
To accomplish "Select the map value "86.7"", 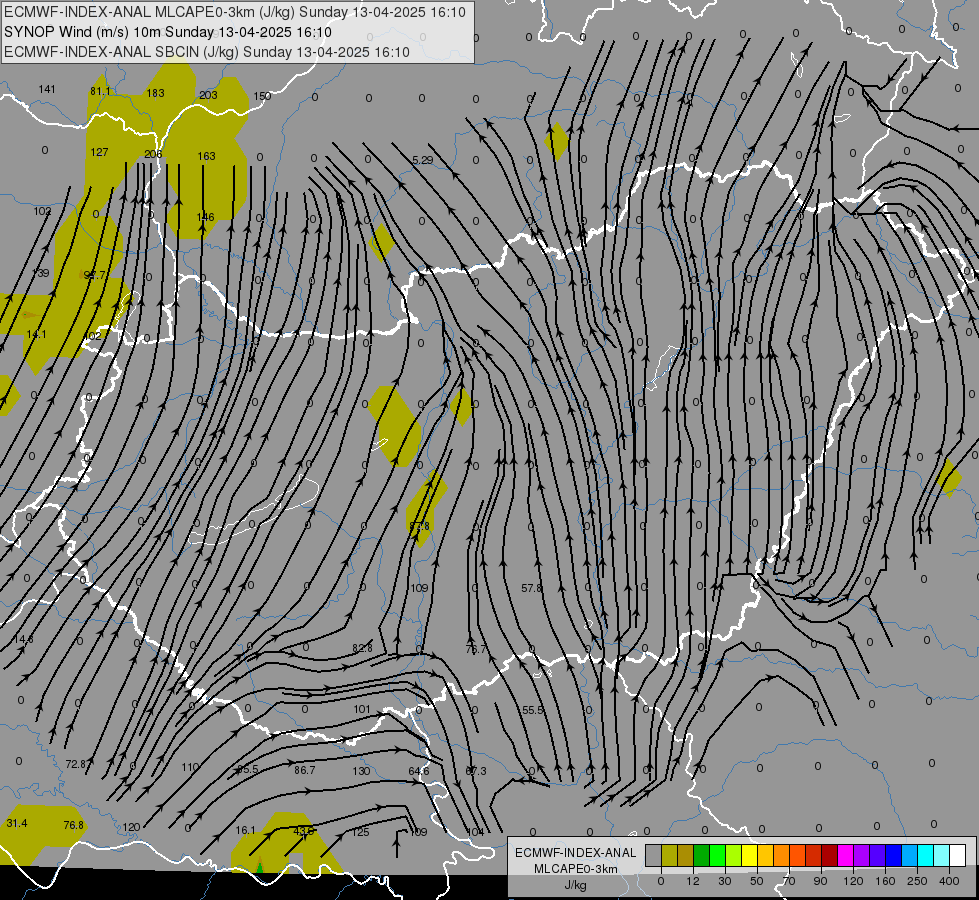I will click(x=305, y=770).
